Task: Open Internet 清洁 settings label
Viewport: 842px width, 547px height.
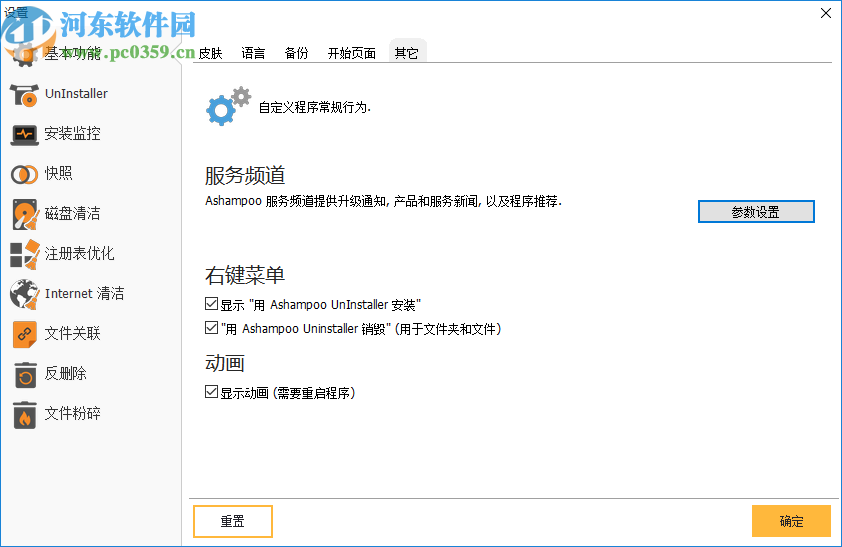Action: click(x=85, y=293)
